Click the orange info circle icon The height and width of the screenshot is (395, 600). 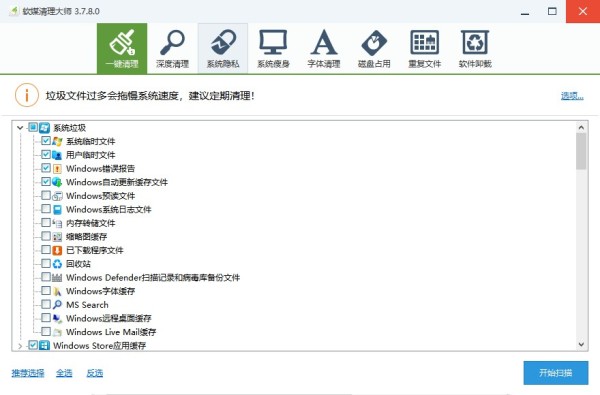[26, 95]
